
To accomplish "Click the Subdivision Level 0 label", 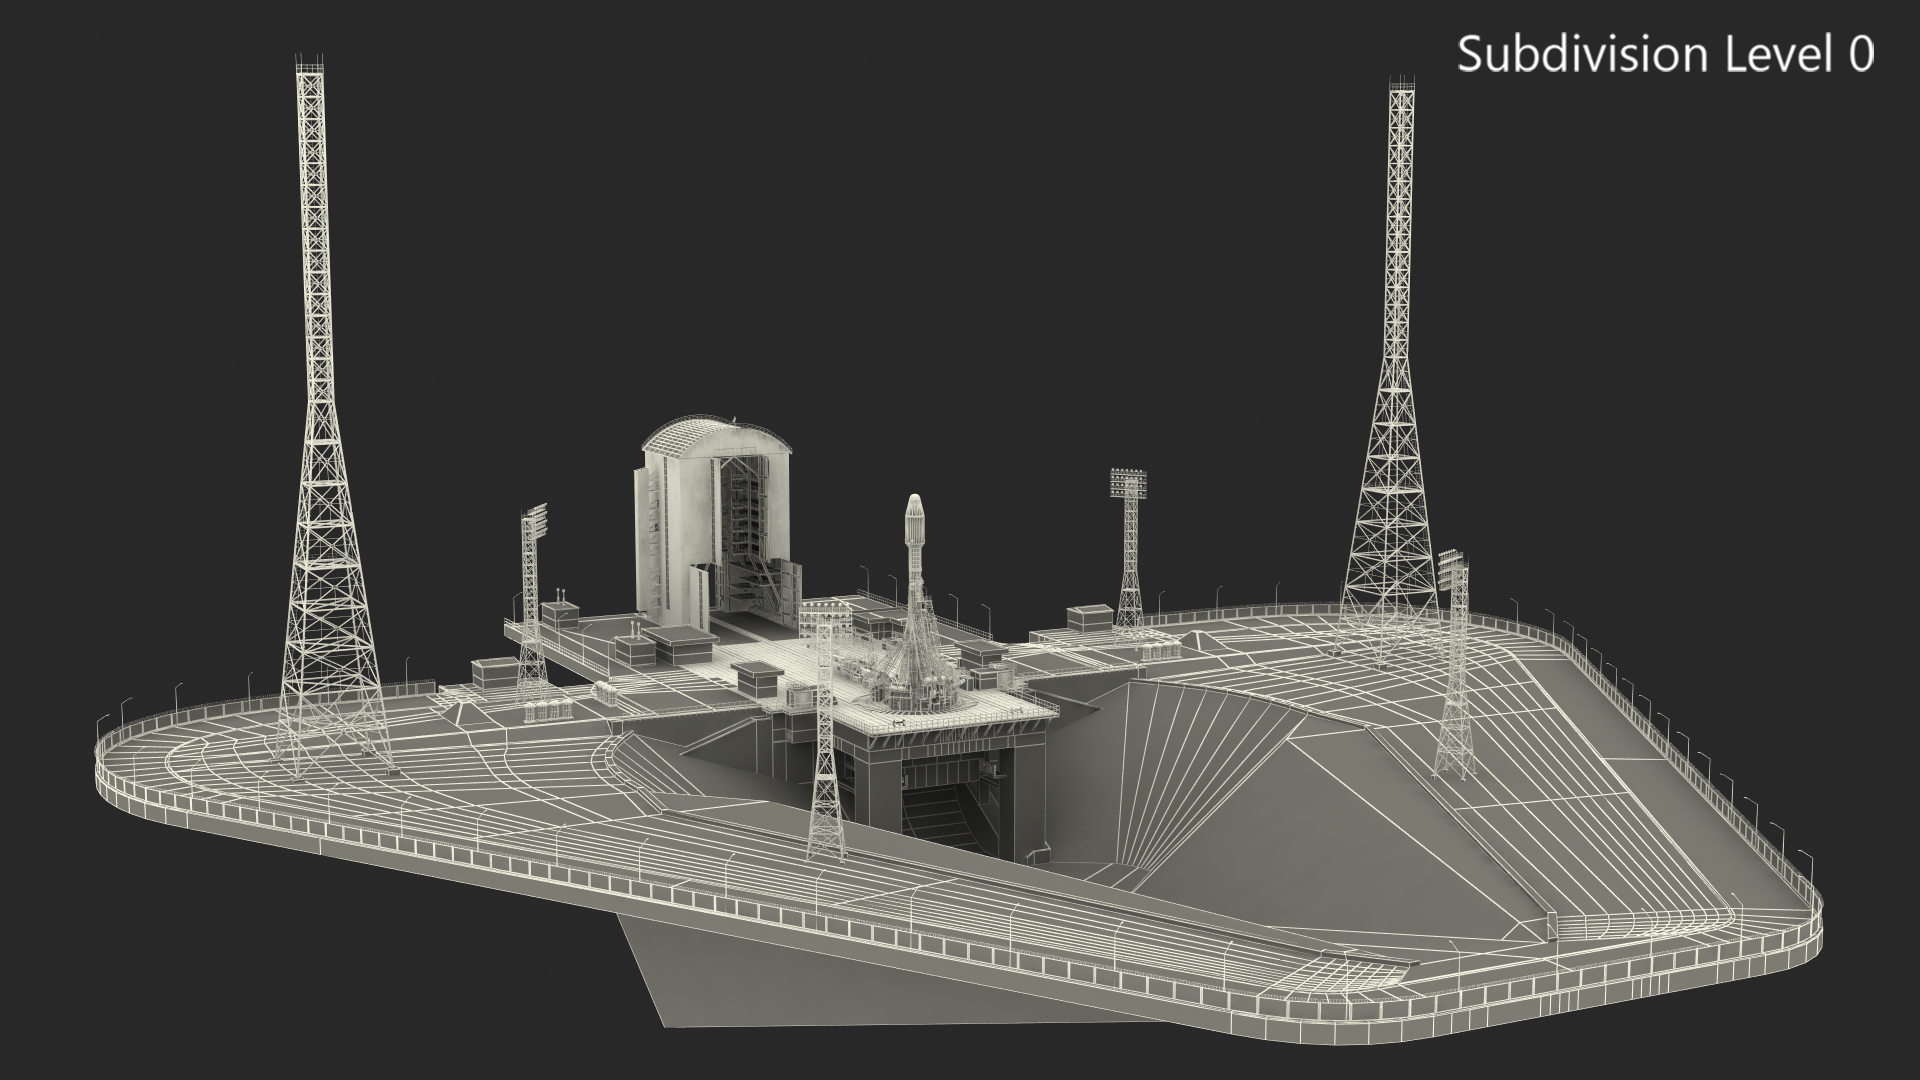I will (1664, 54).
